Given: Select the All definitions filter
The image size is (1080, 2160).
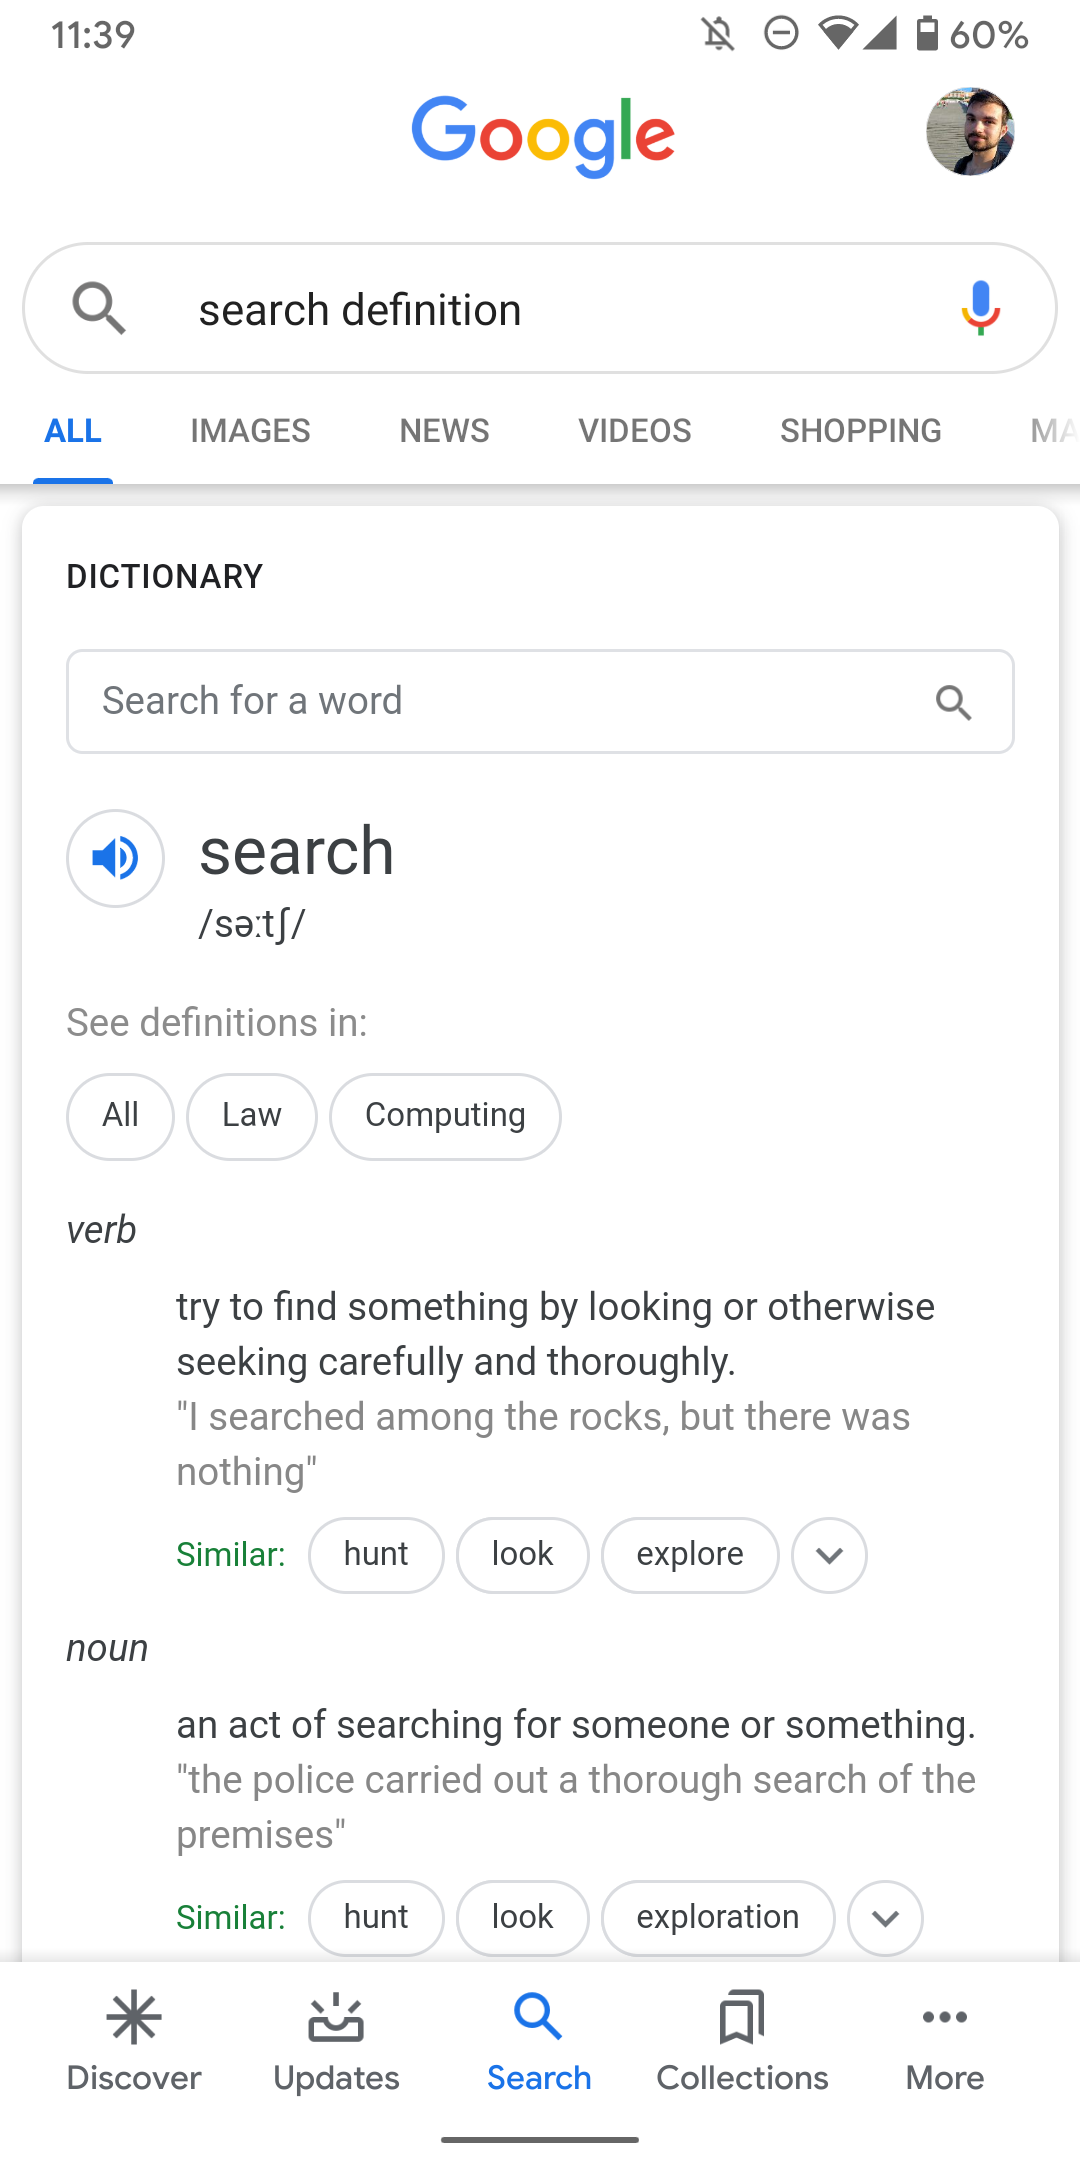Looking at the screenshot, I should point(120,1116).
